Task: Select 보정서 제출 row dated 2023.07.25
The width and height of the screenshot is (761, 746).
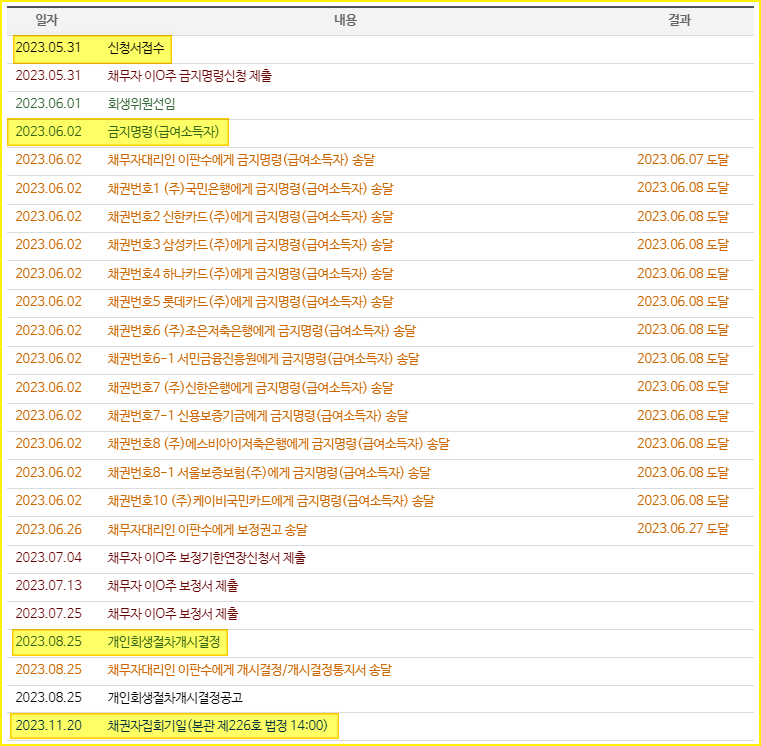Action: 380,614
